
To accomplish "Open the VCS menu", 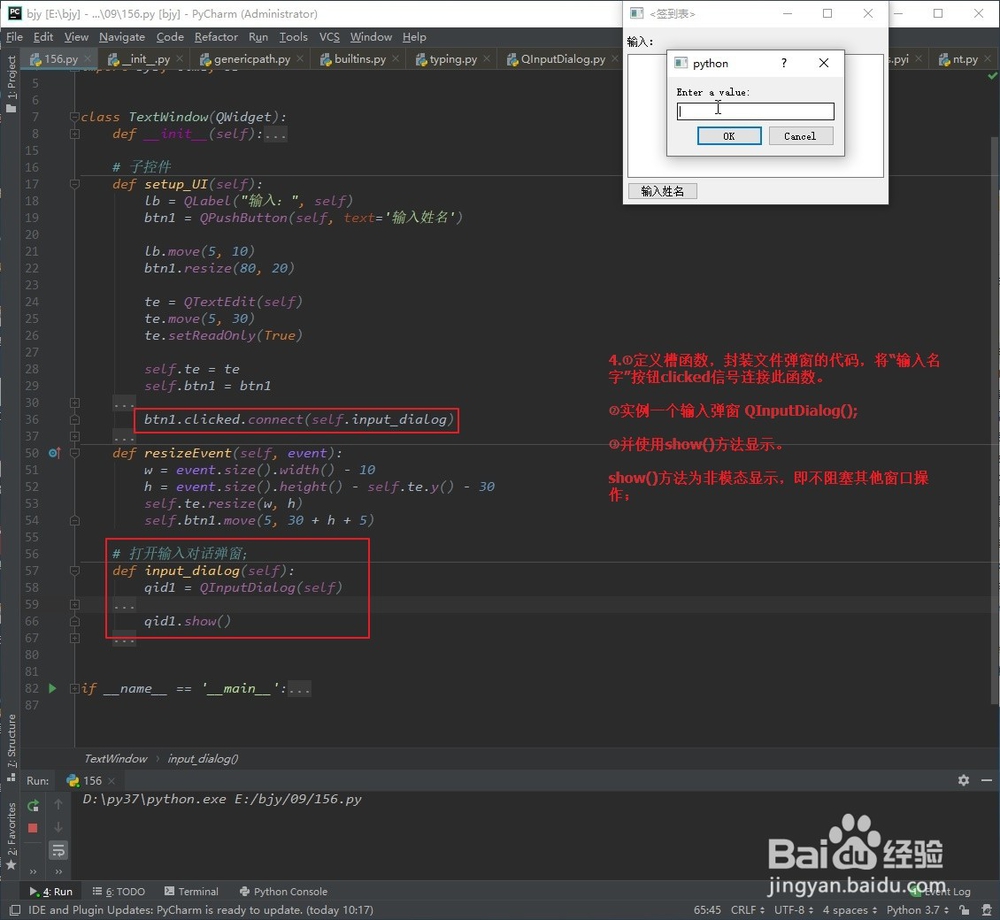I will tap(329, 37).
